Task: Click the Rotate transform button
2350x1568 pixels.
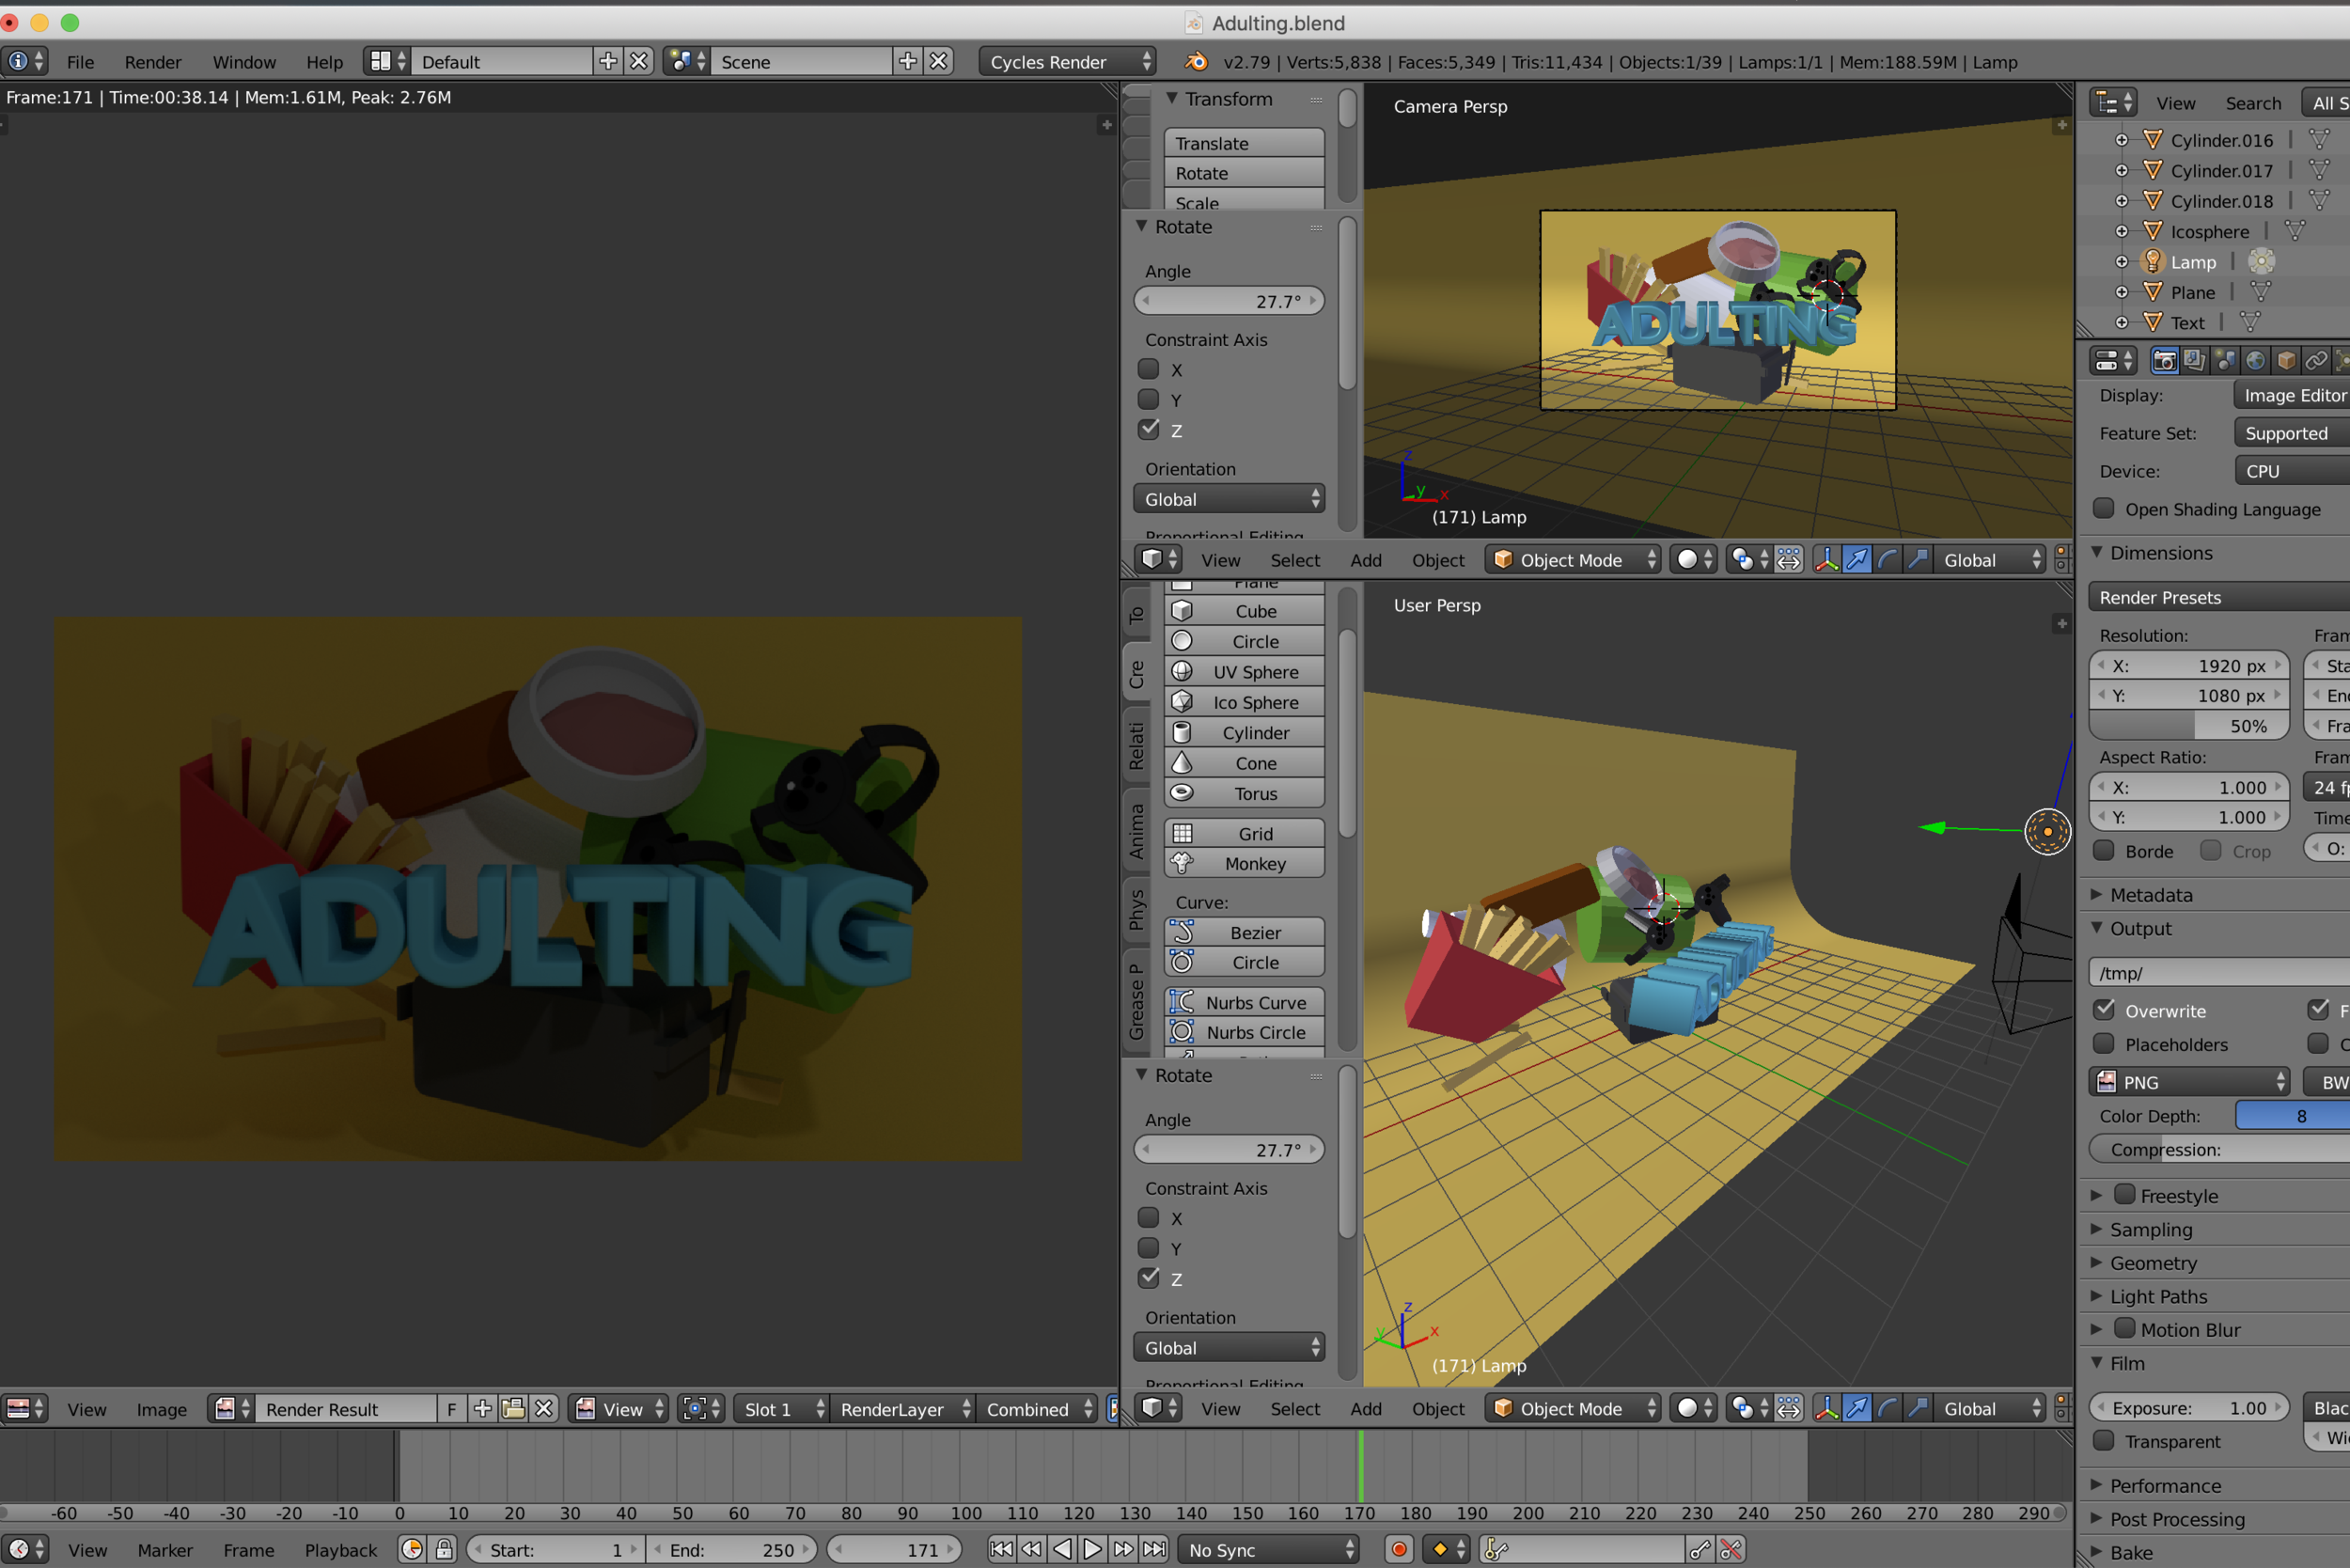Action: coord(1244,173)
